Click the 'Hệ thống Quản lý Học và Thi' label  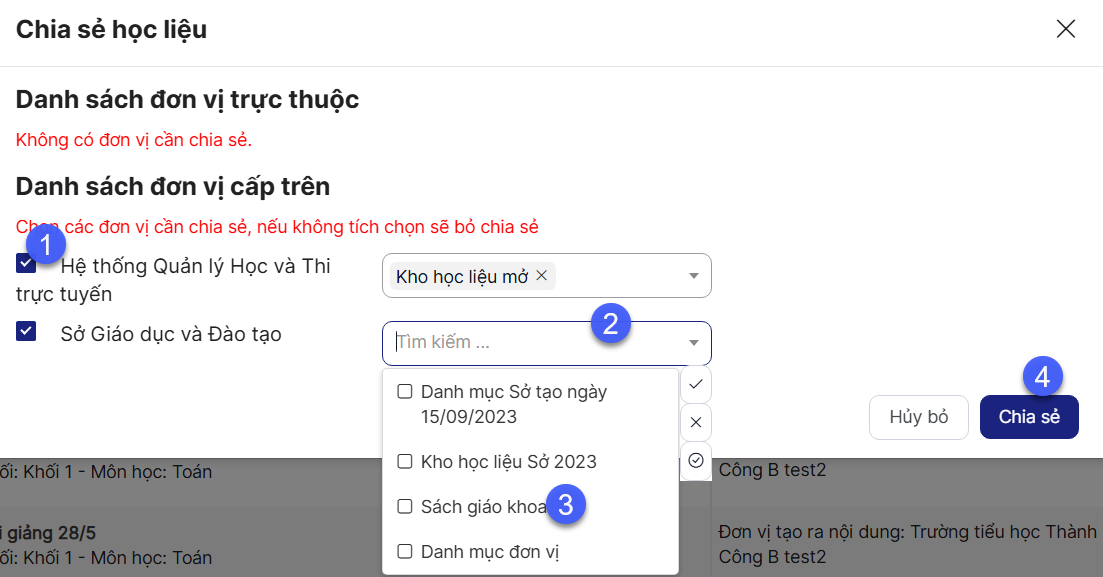point(195,266)
